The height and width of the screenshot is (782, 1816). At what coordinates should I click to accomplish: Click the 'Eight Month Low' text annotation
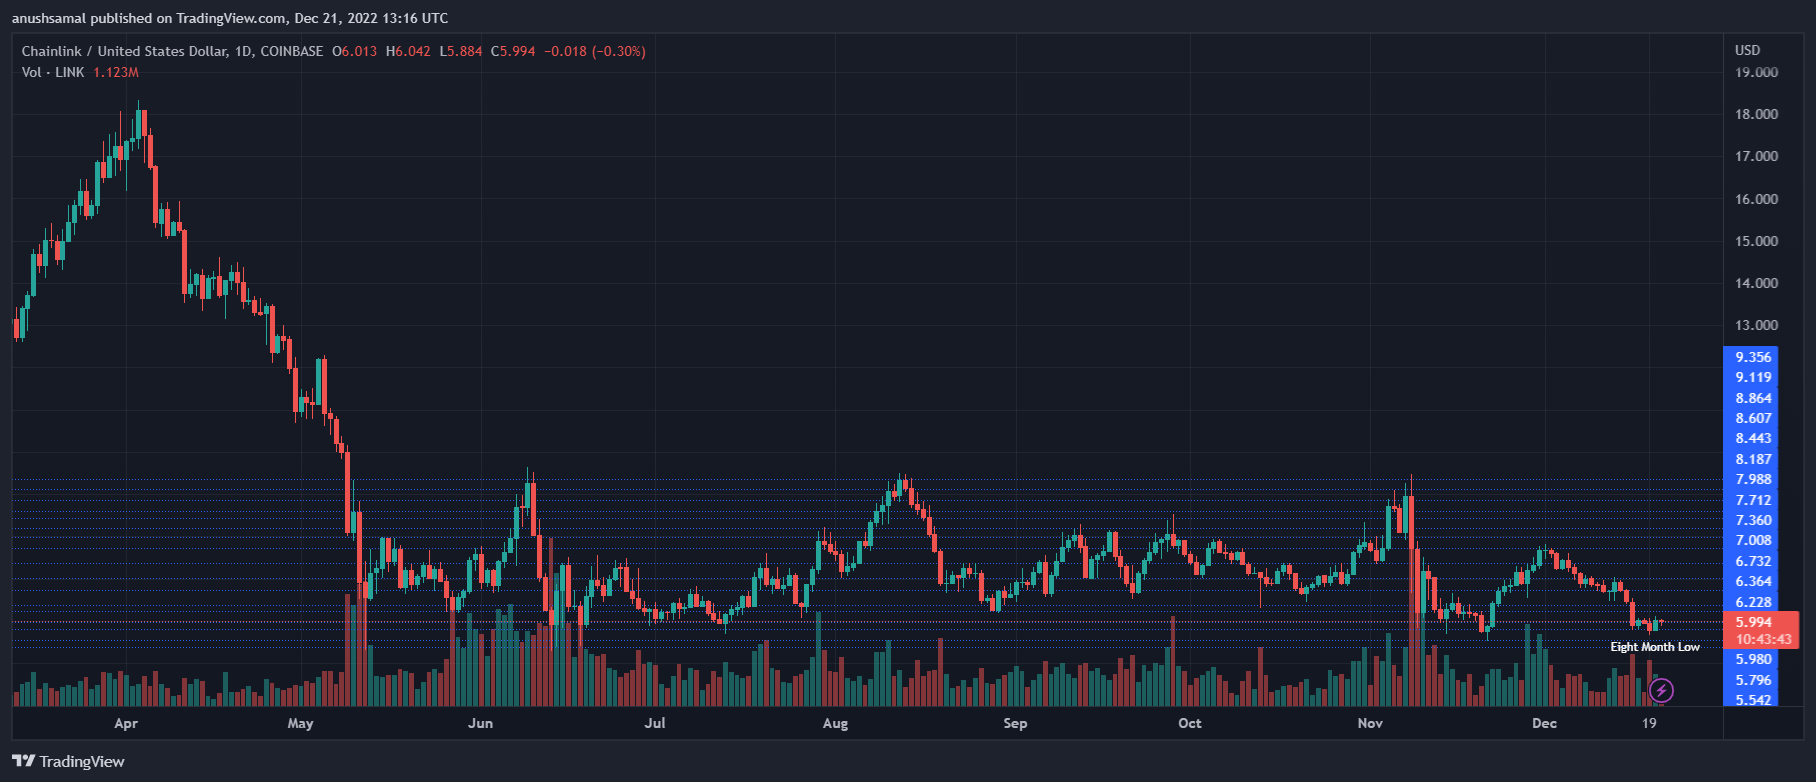click(x=1655, y=647)
